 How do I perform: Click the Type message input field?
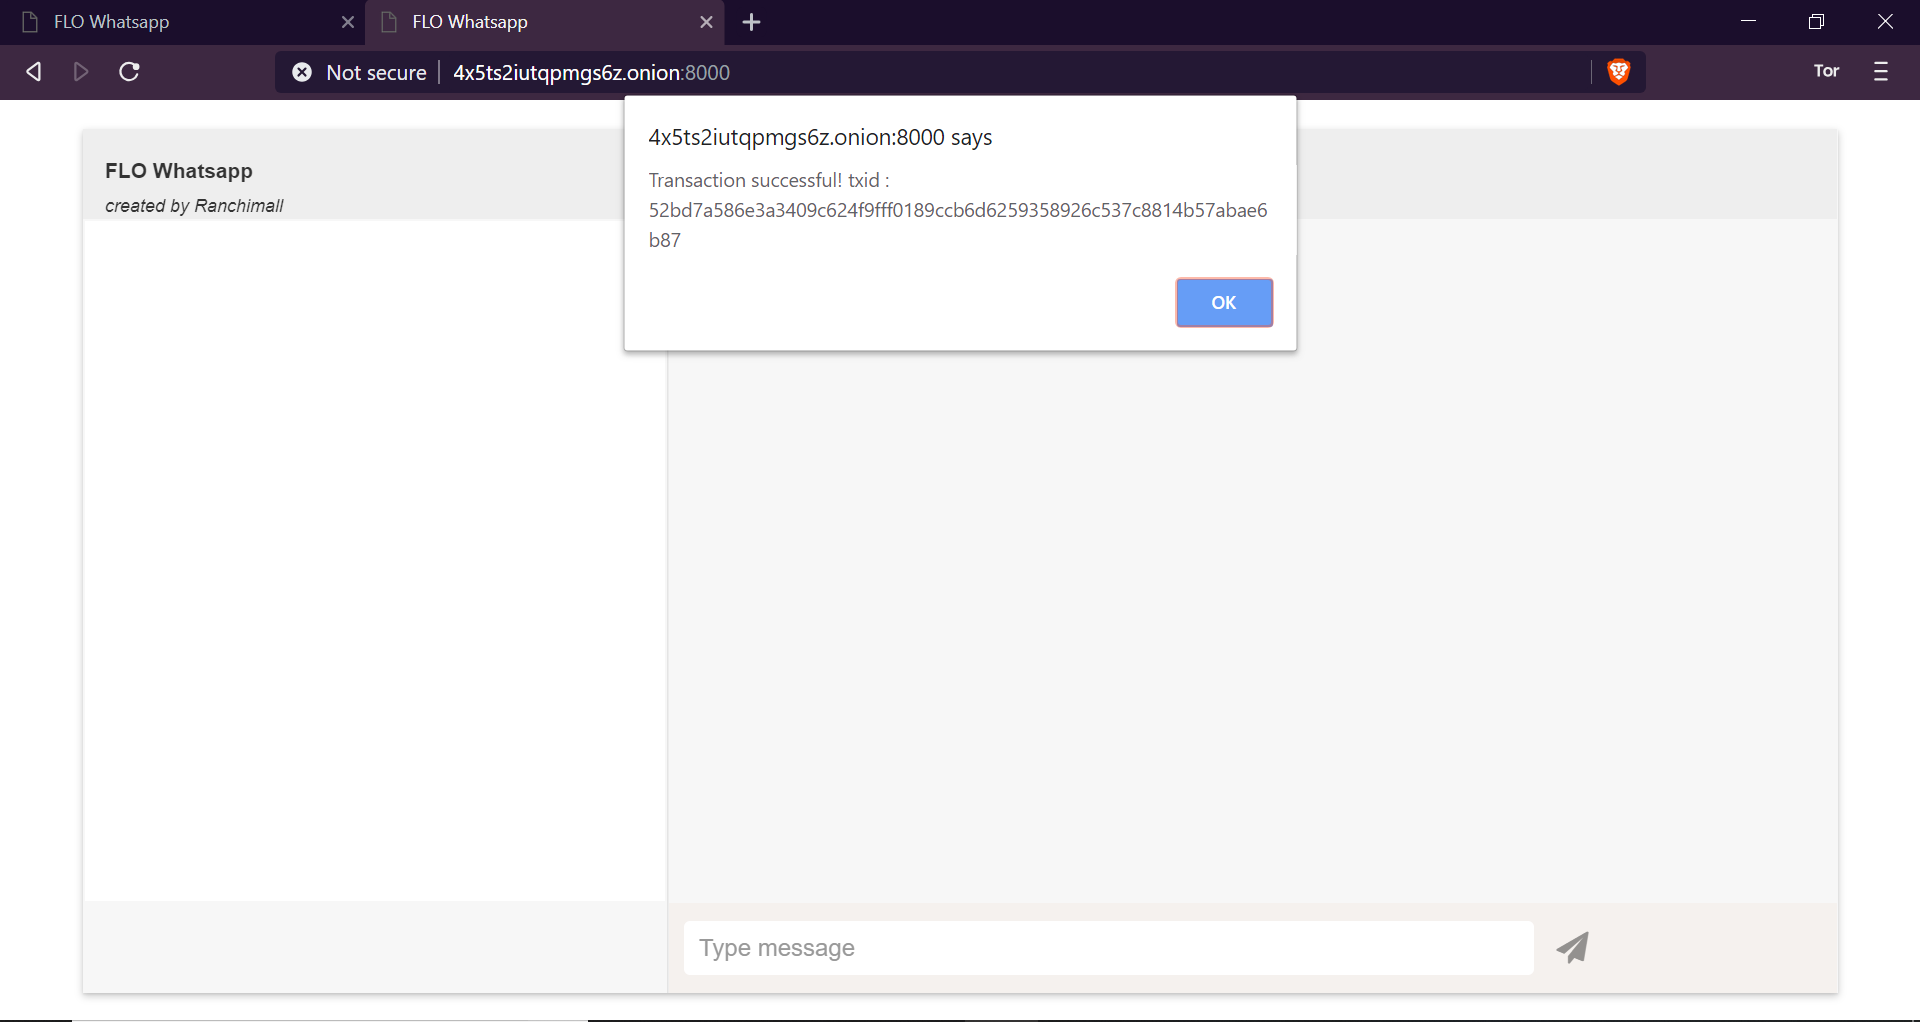(x=1107, y=947)
